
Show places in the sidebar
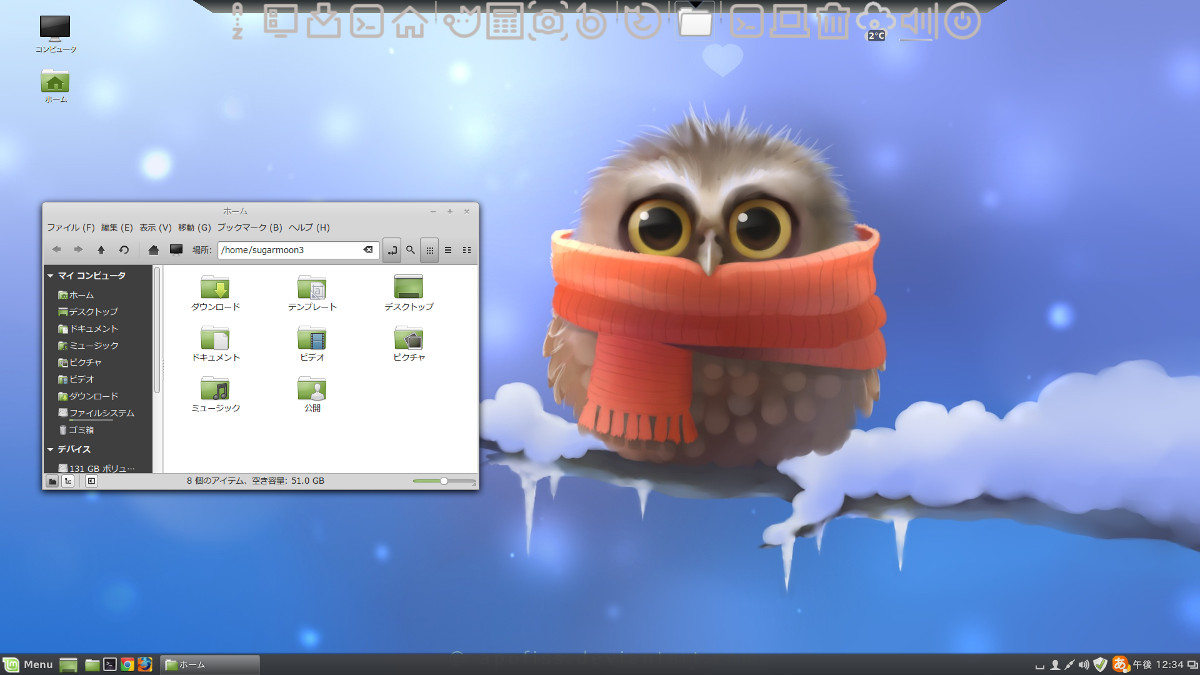(52, 481)
